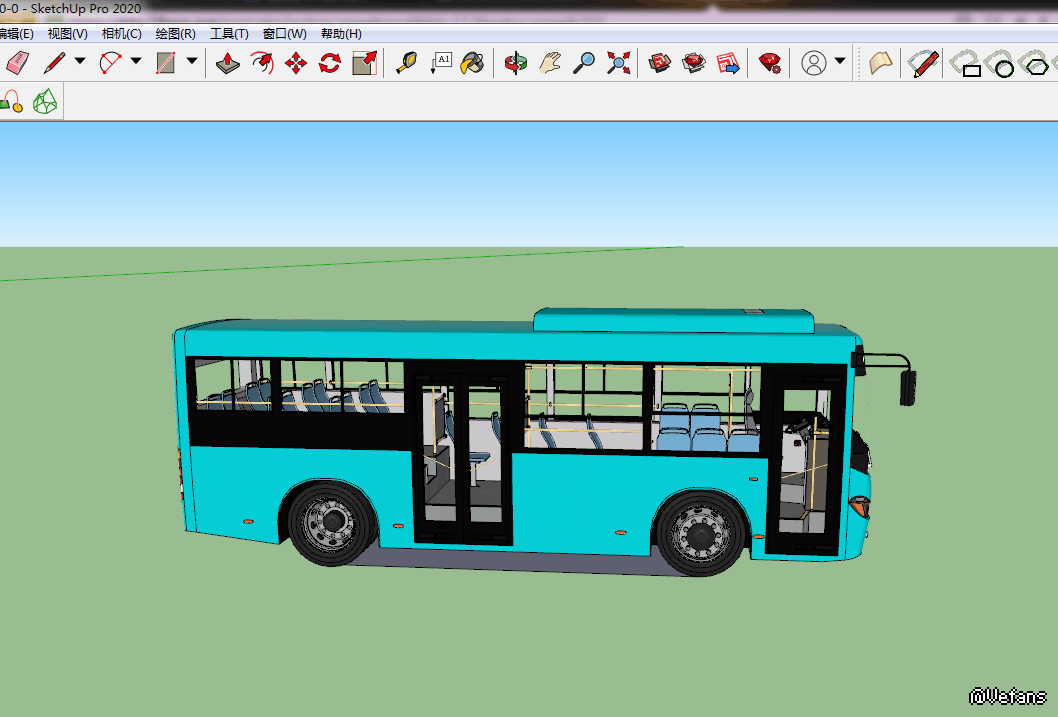Select the Follow Me tool
The height and width of the screenshot is (717, 1058).
262,64
